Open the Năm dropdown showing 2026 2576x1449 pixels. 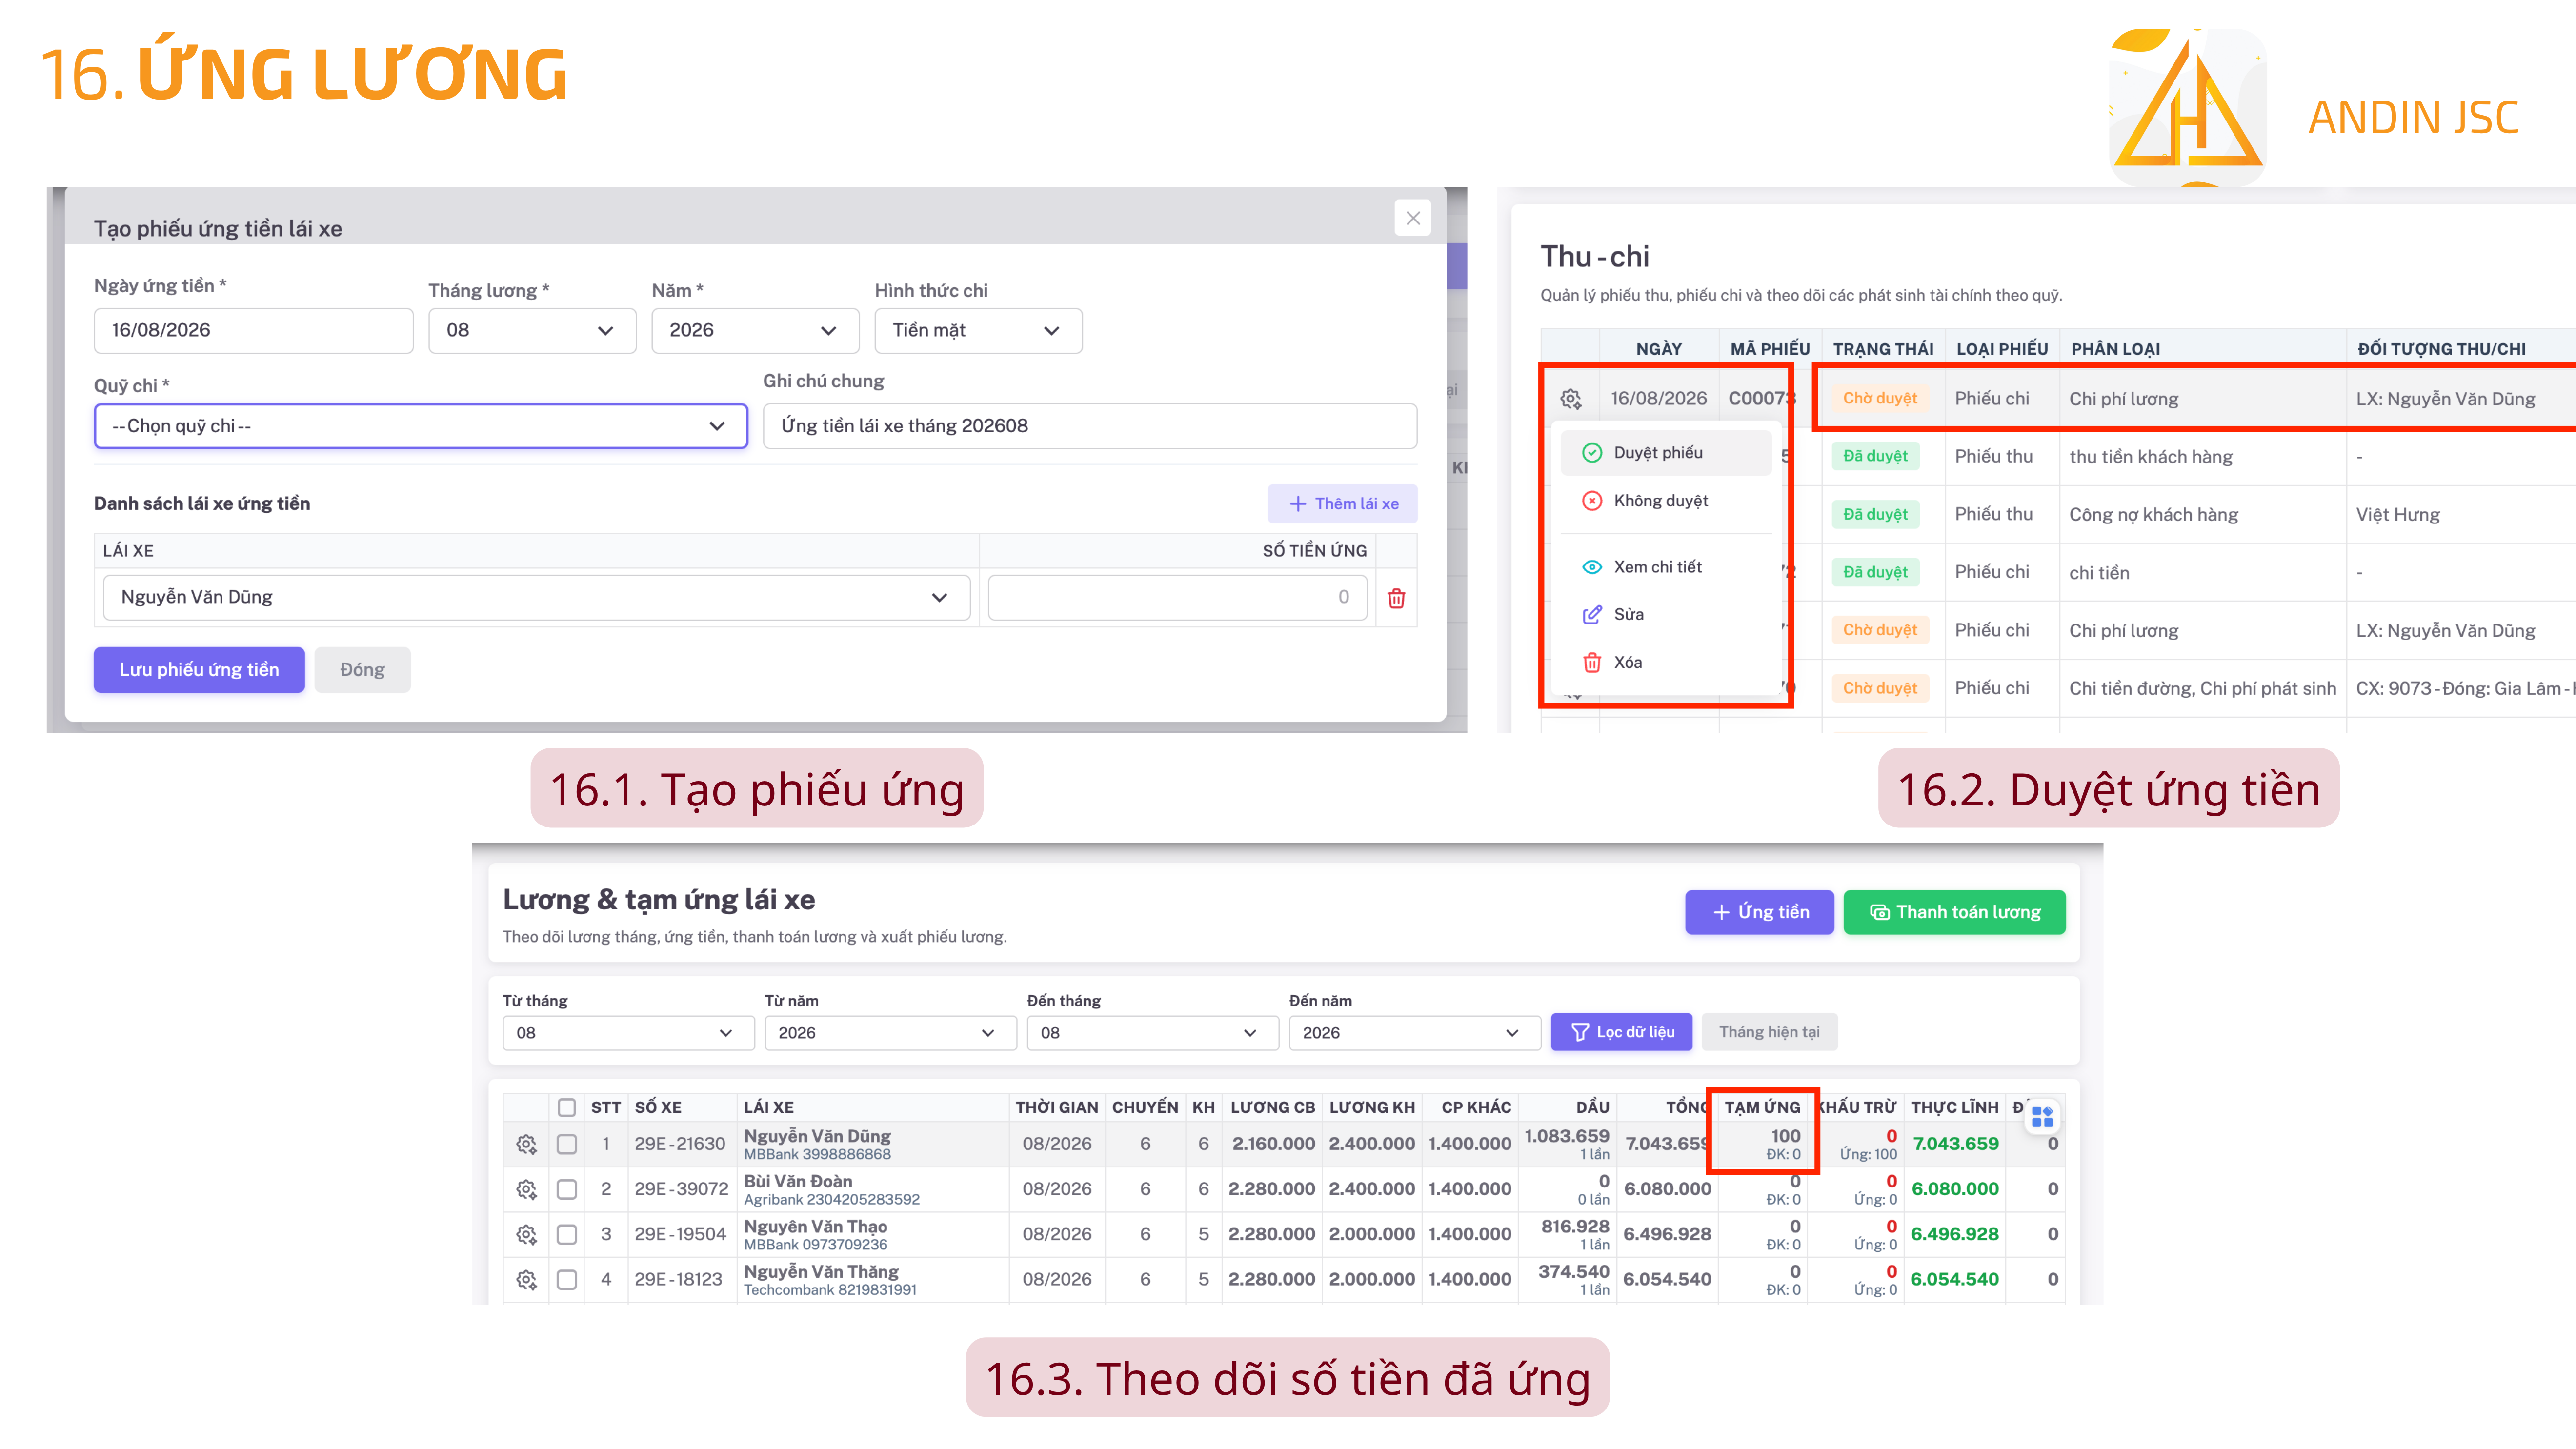[x=755, y=330]
